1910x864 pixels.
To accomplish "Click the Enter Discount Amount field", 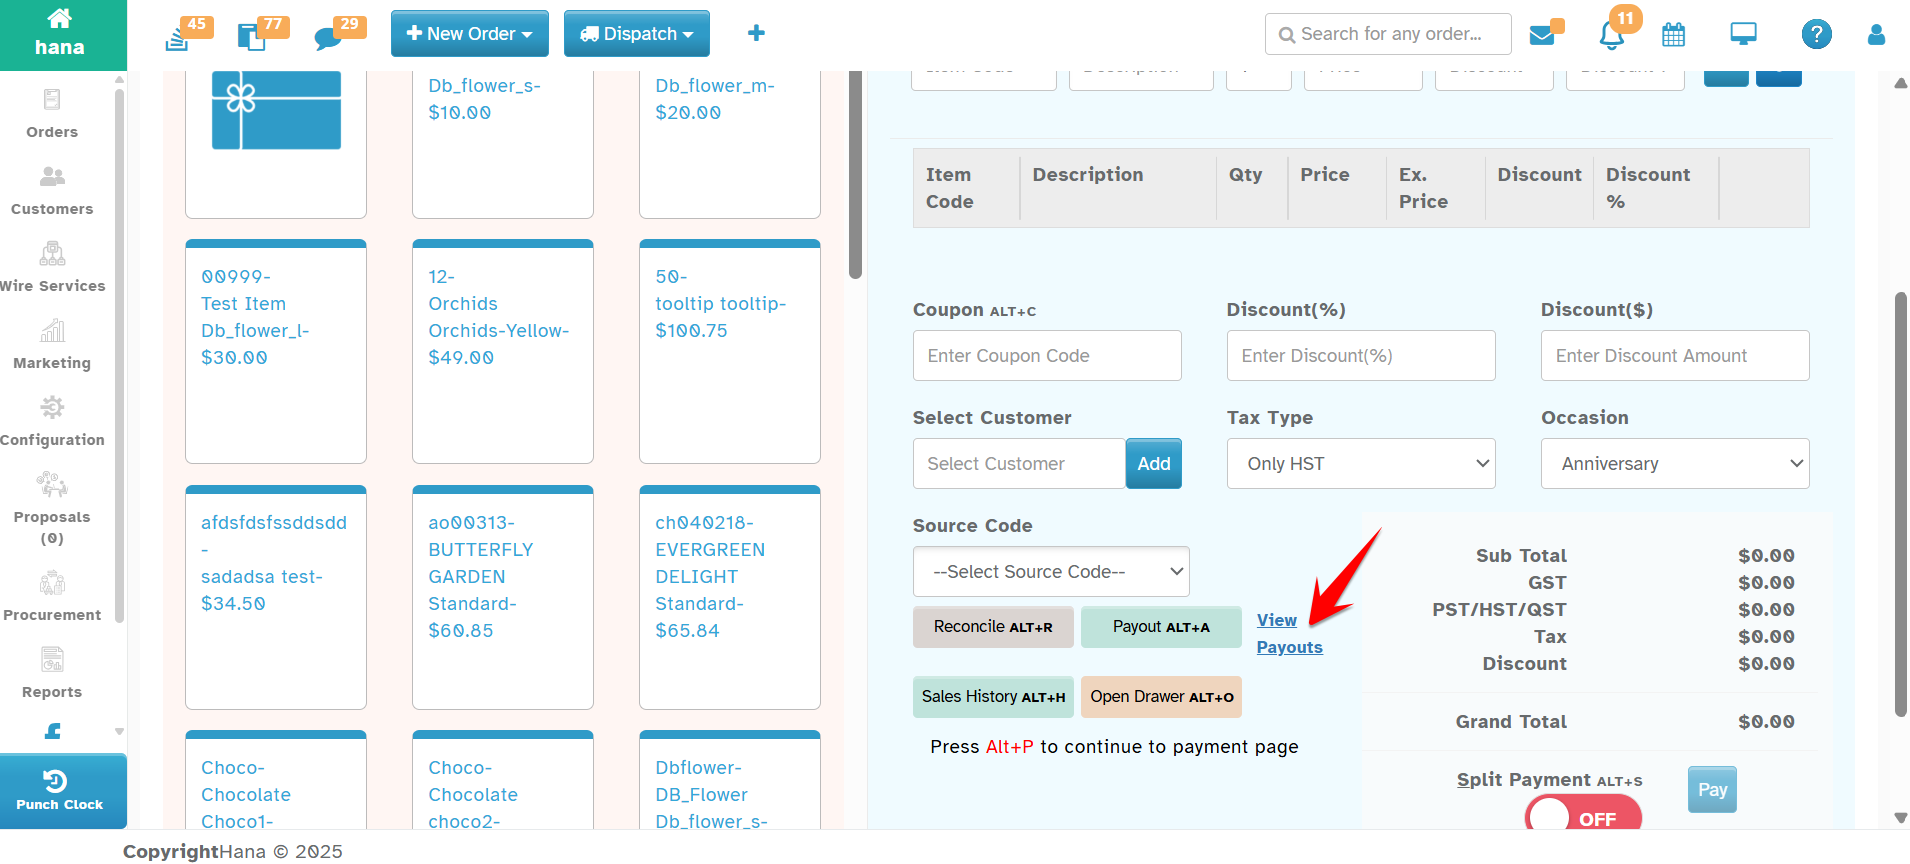I will (1675, 356).
